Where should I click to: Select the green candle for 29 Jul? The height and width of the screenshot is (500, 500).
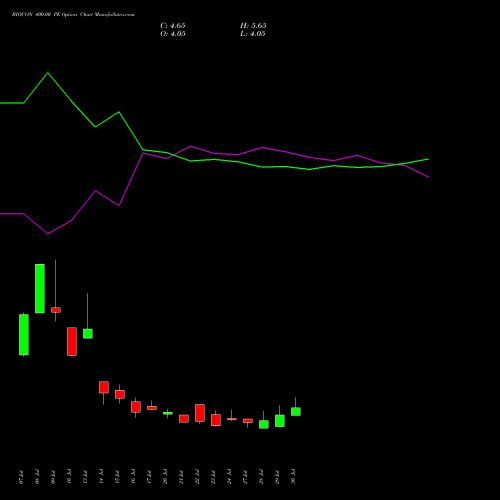280,421
